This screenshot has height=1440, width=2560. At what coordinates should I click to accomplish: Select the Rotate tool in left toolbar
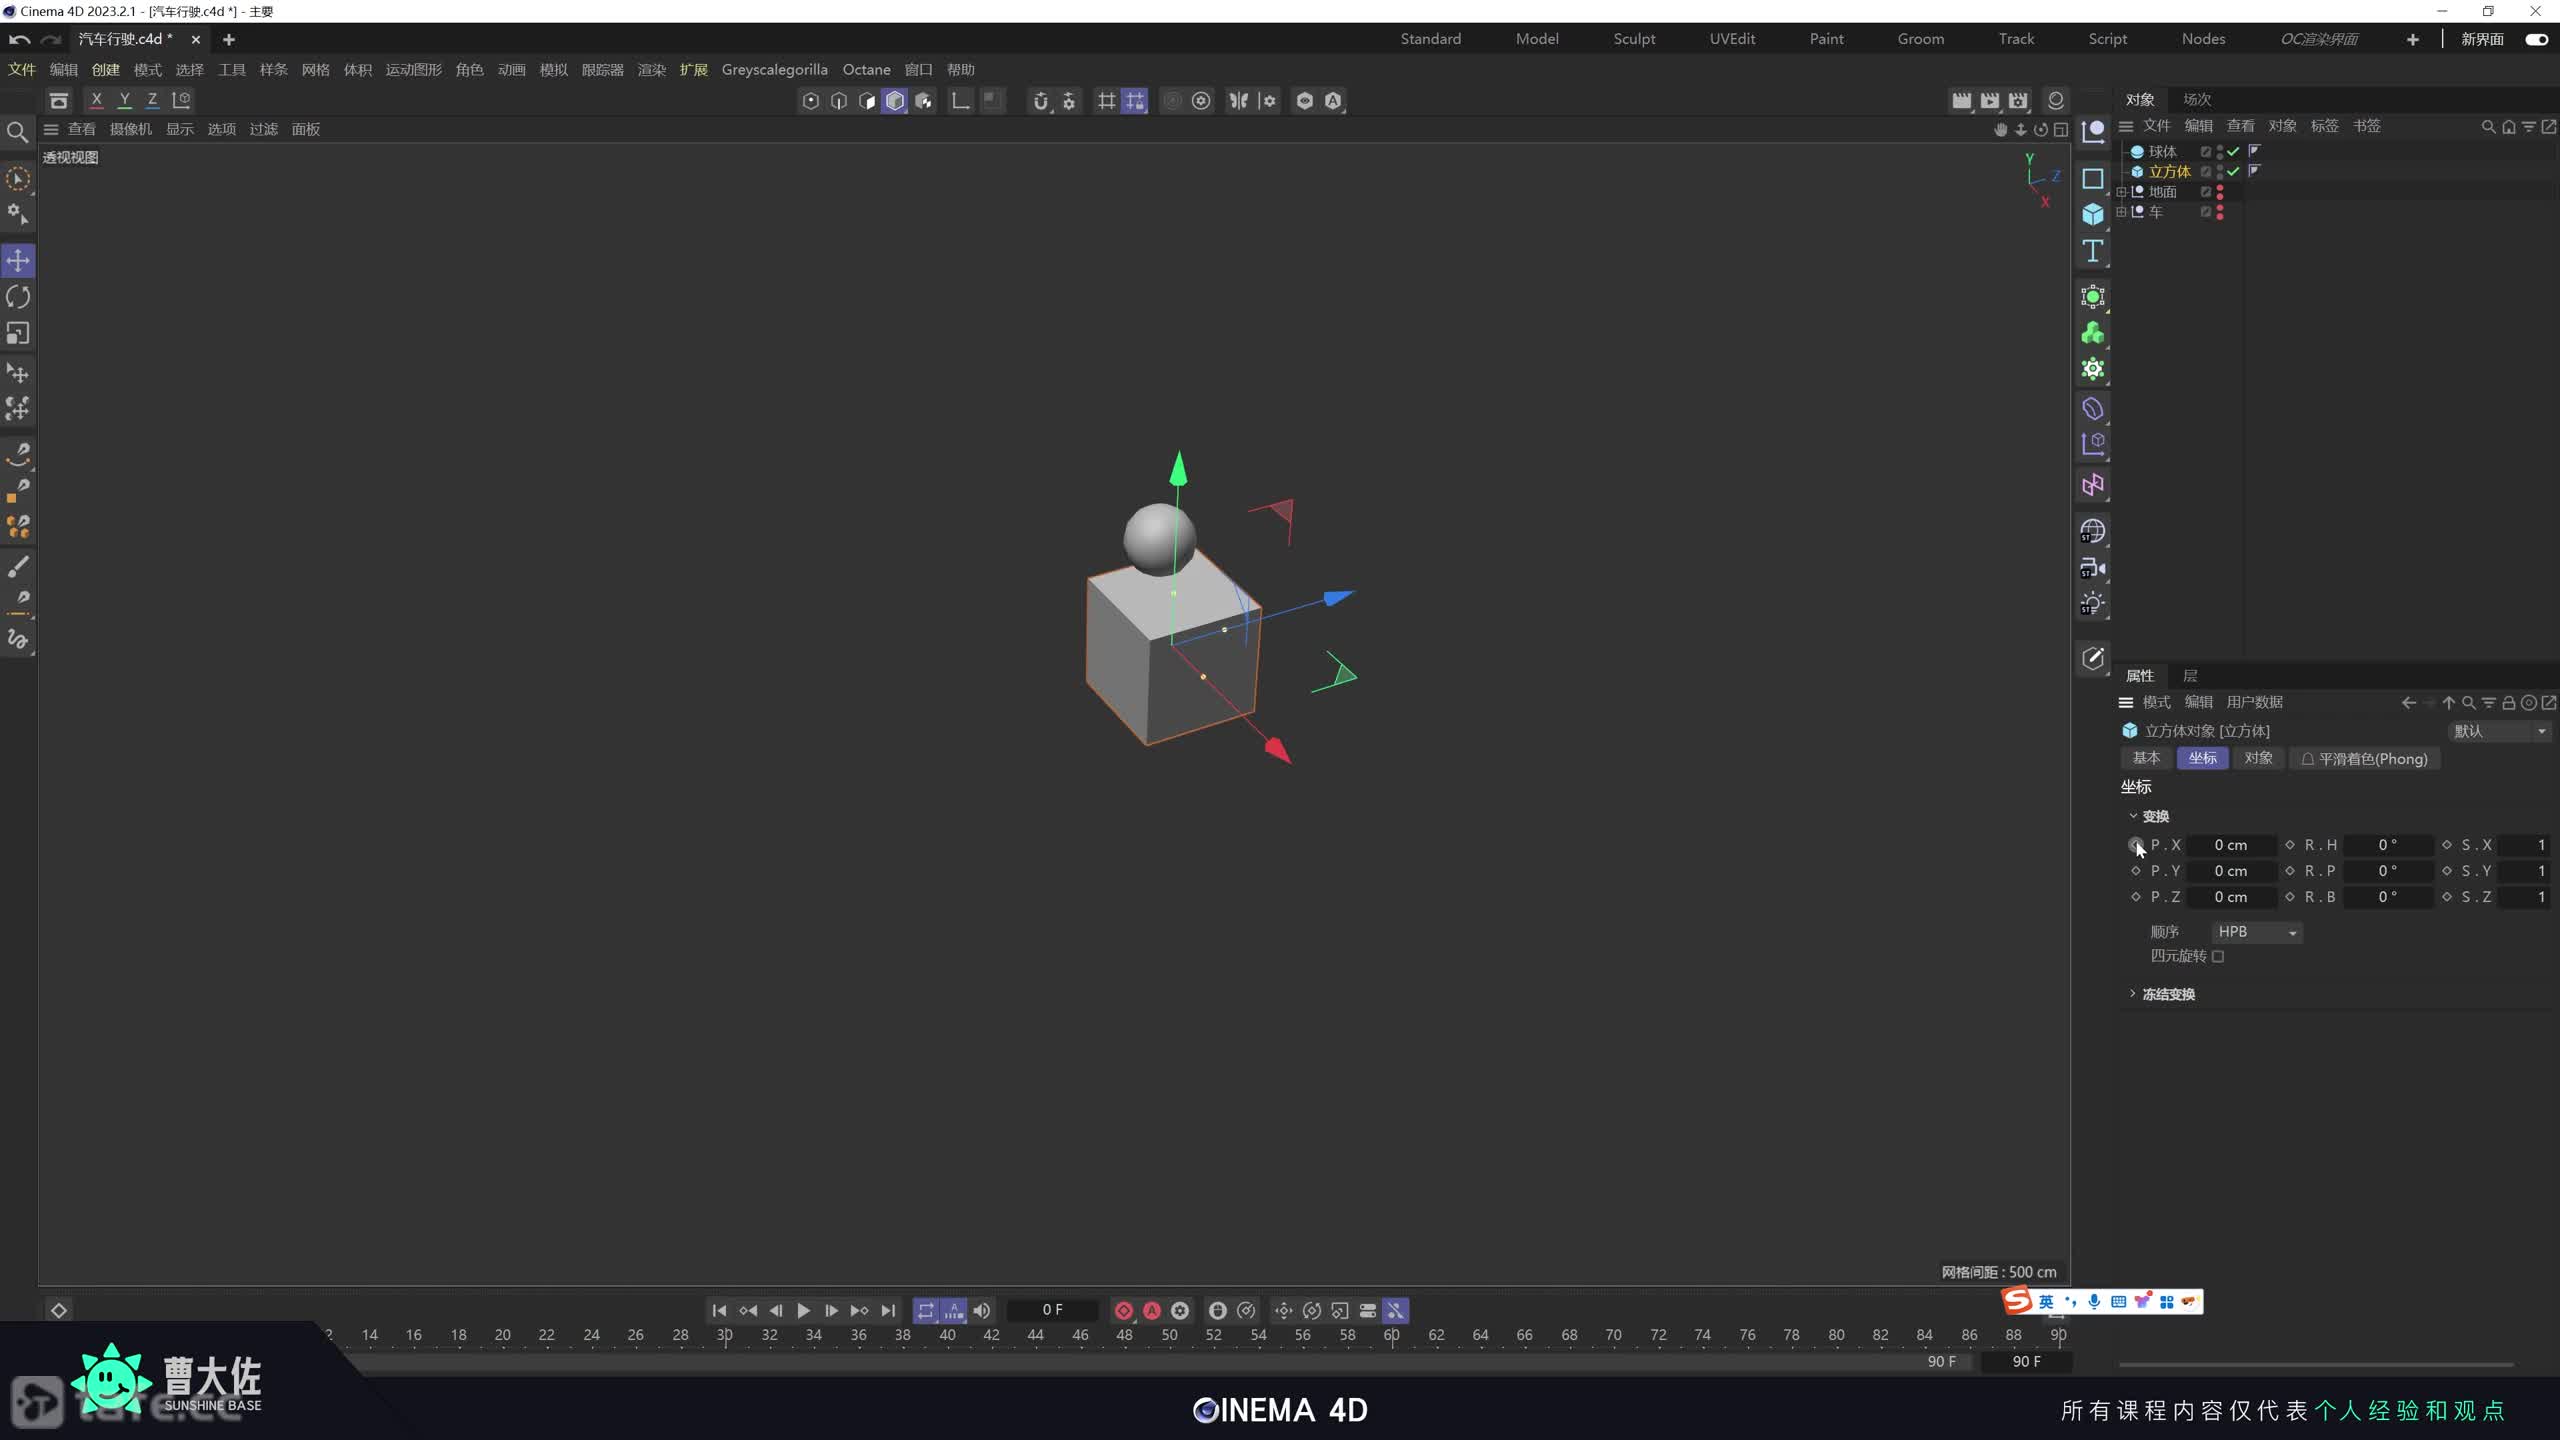[18, 297]
